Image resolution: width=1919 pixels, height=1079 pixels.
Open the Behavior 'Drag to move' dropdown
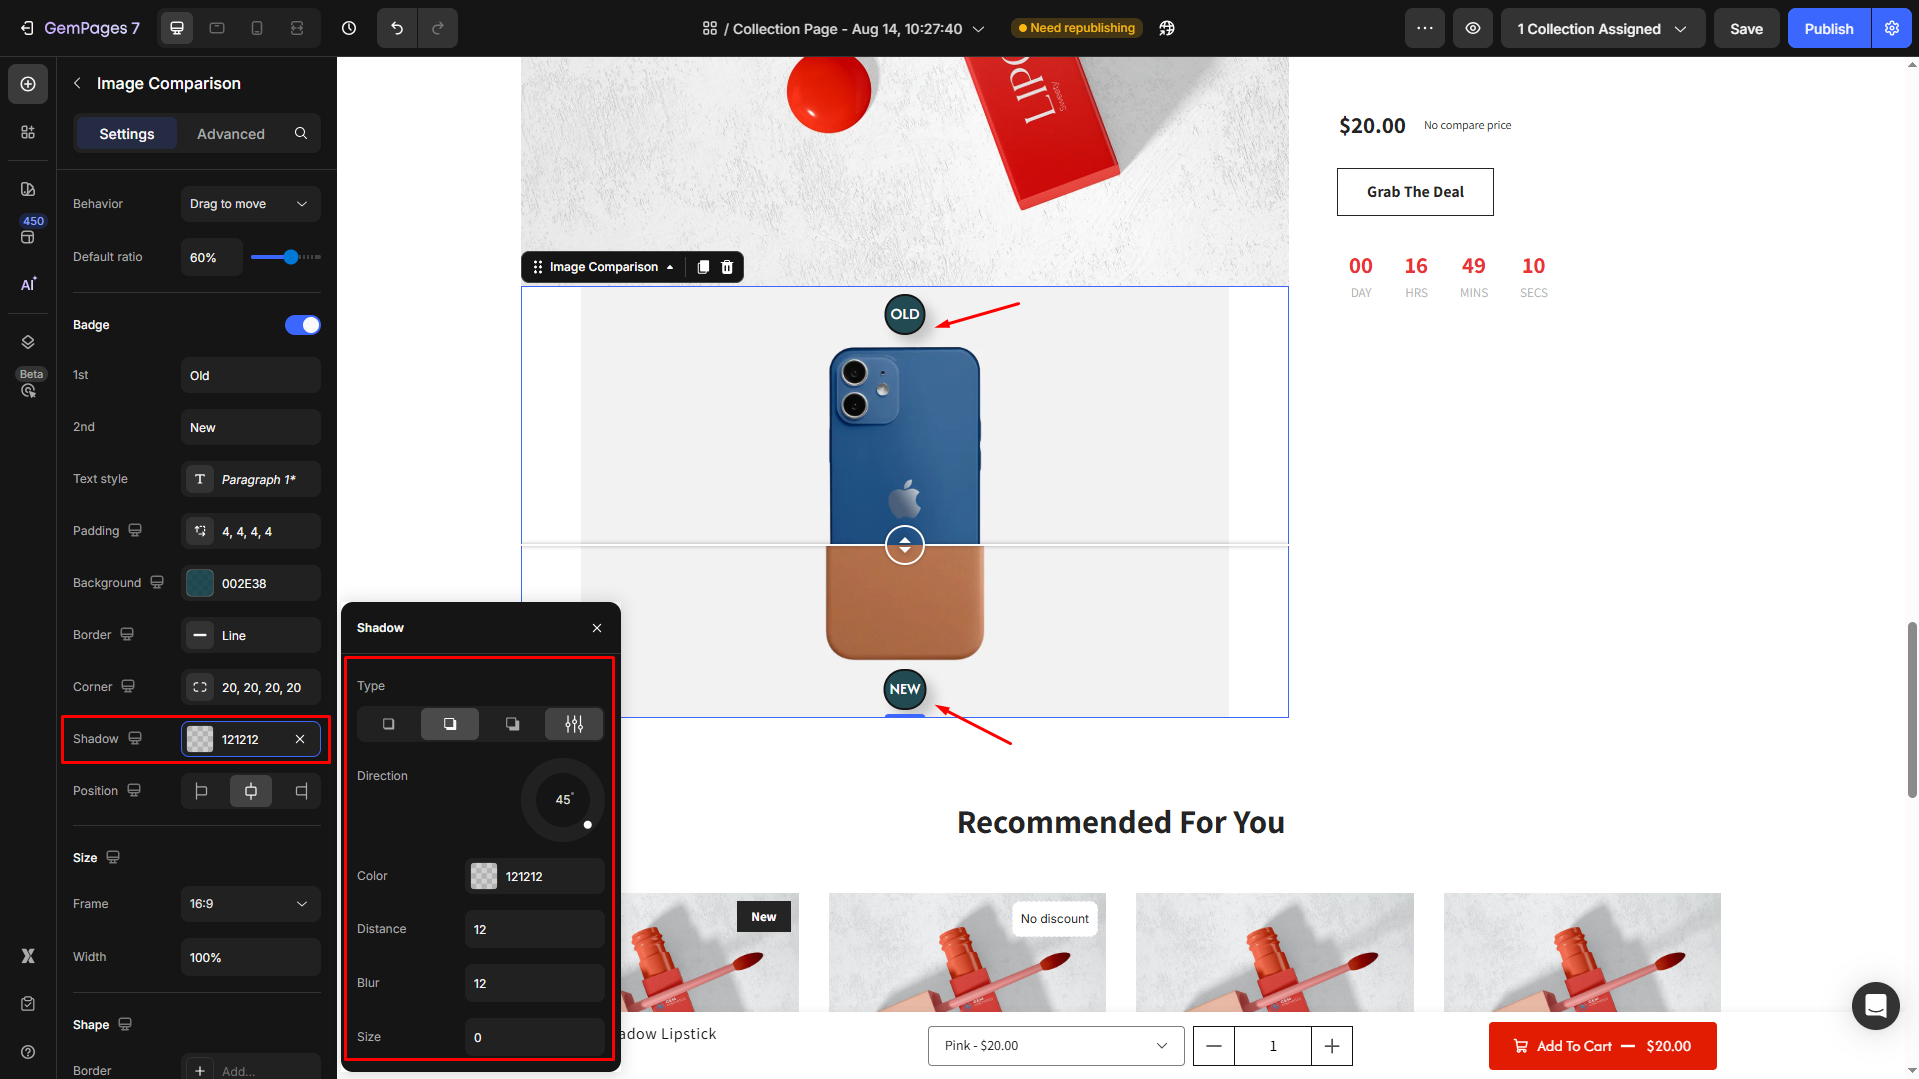coord(251,204)
